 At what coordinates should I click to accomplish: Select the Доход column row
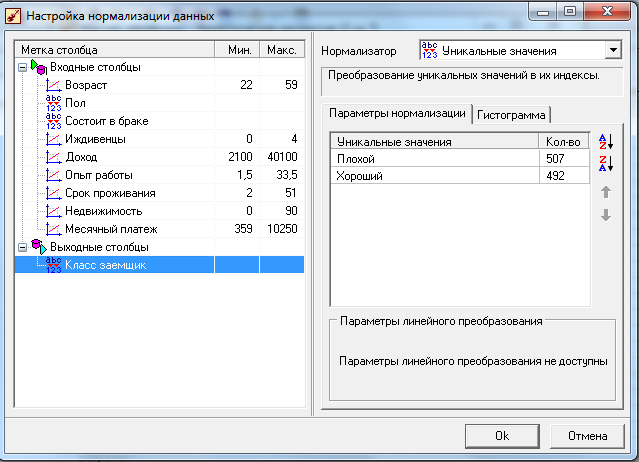pos(159,157)
